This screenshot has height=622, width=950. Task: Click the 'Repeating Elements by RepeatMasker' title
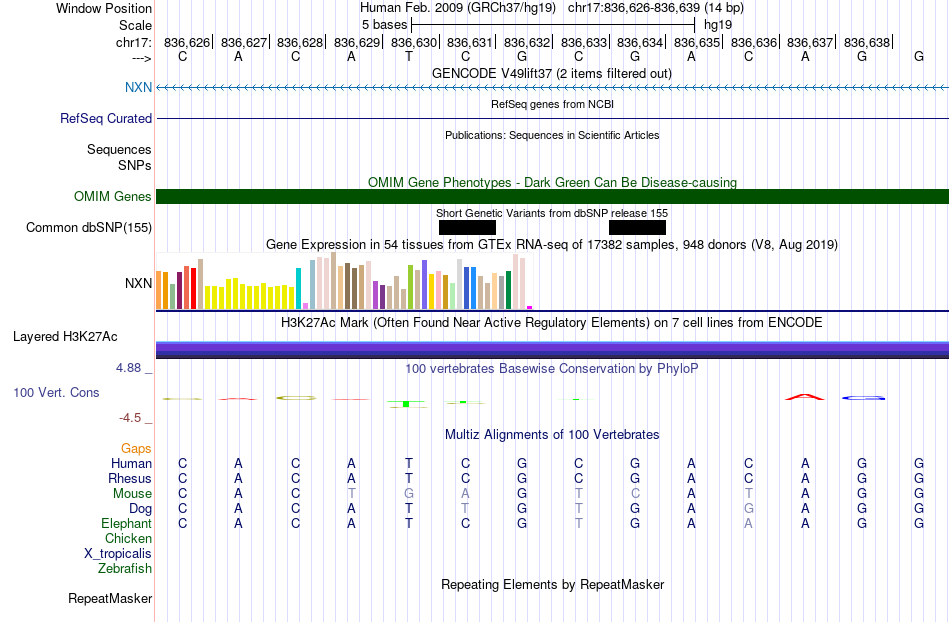[553, 584]
